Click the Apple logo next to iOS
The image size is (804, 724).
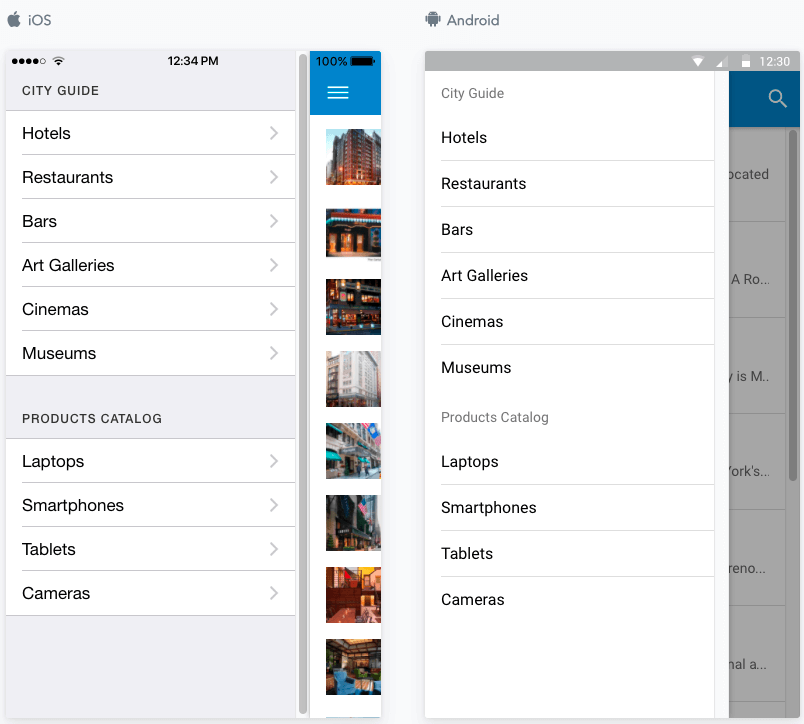14,19
